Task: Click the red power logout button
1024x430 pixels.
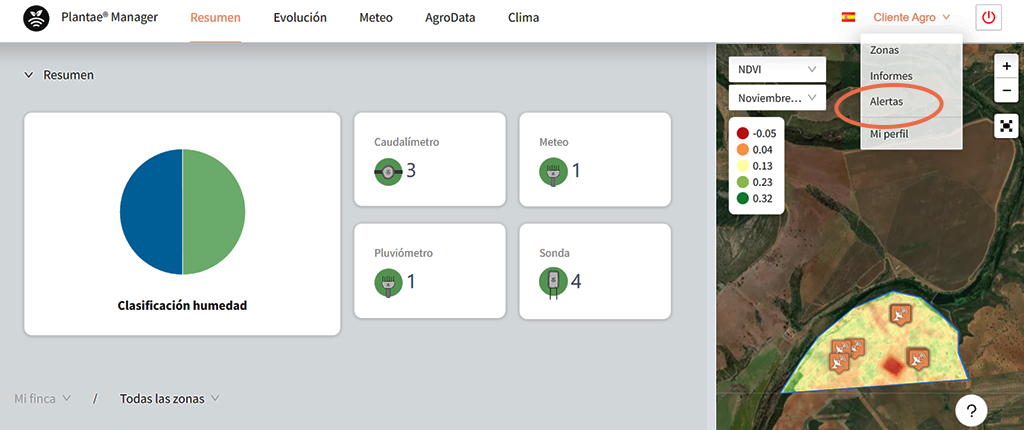Action: click(988, 18)
